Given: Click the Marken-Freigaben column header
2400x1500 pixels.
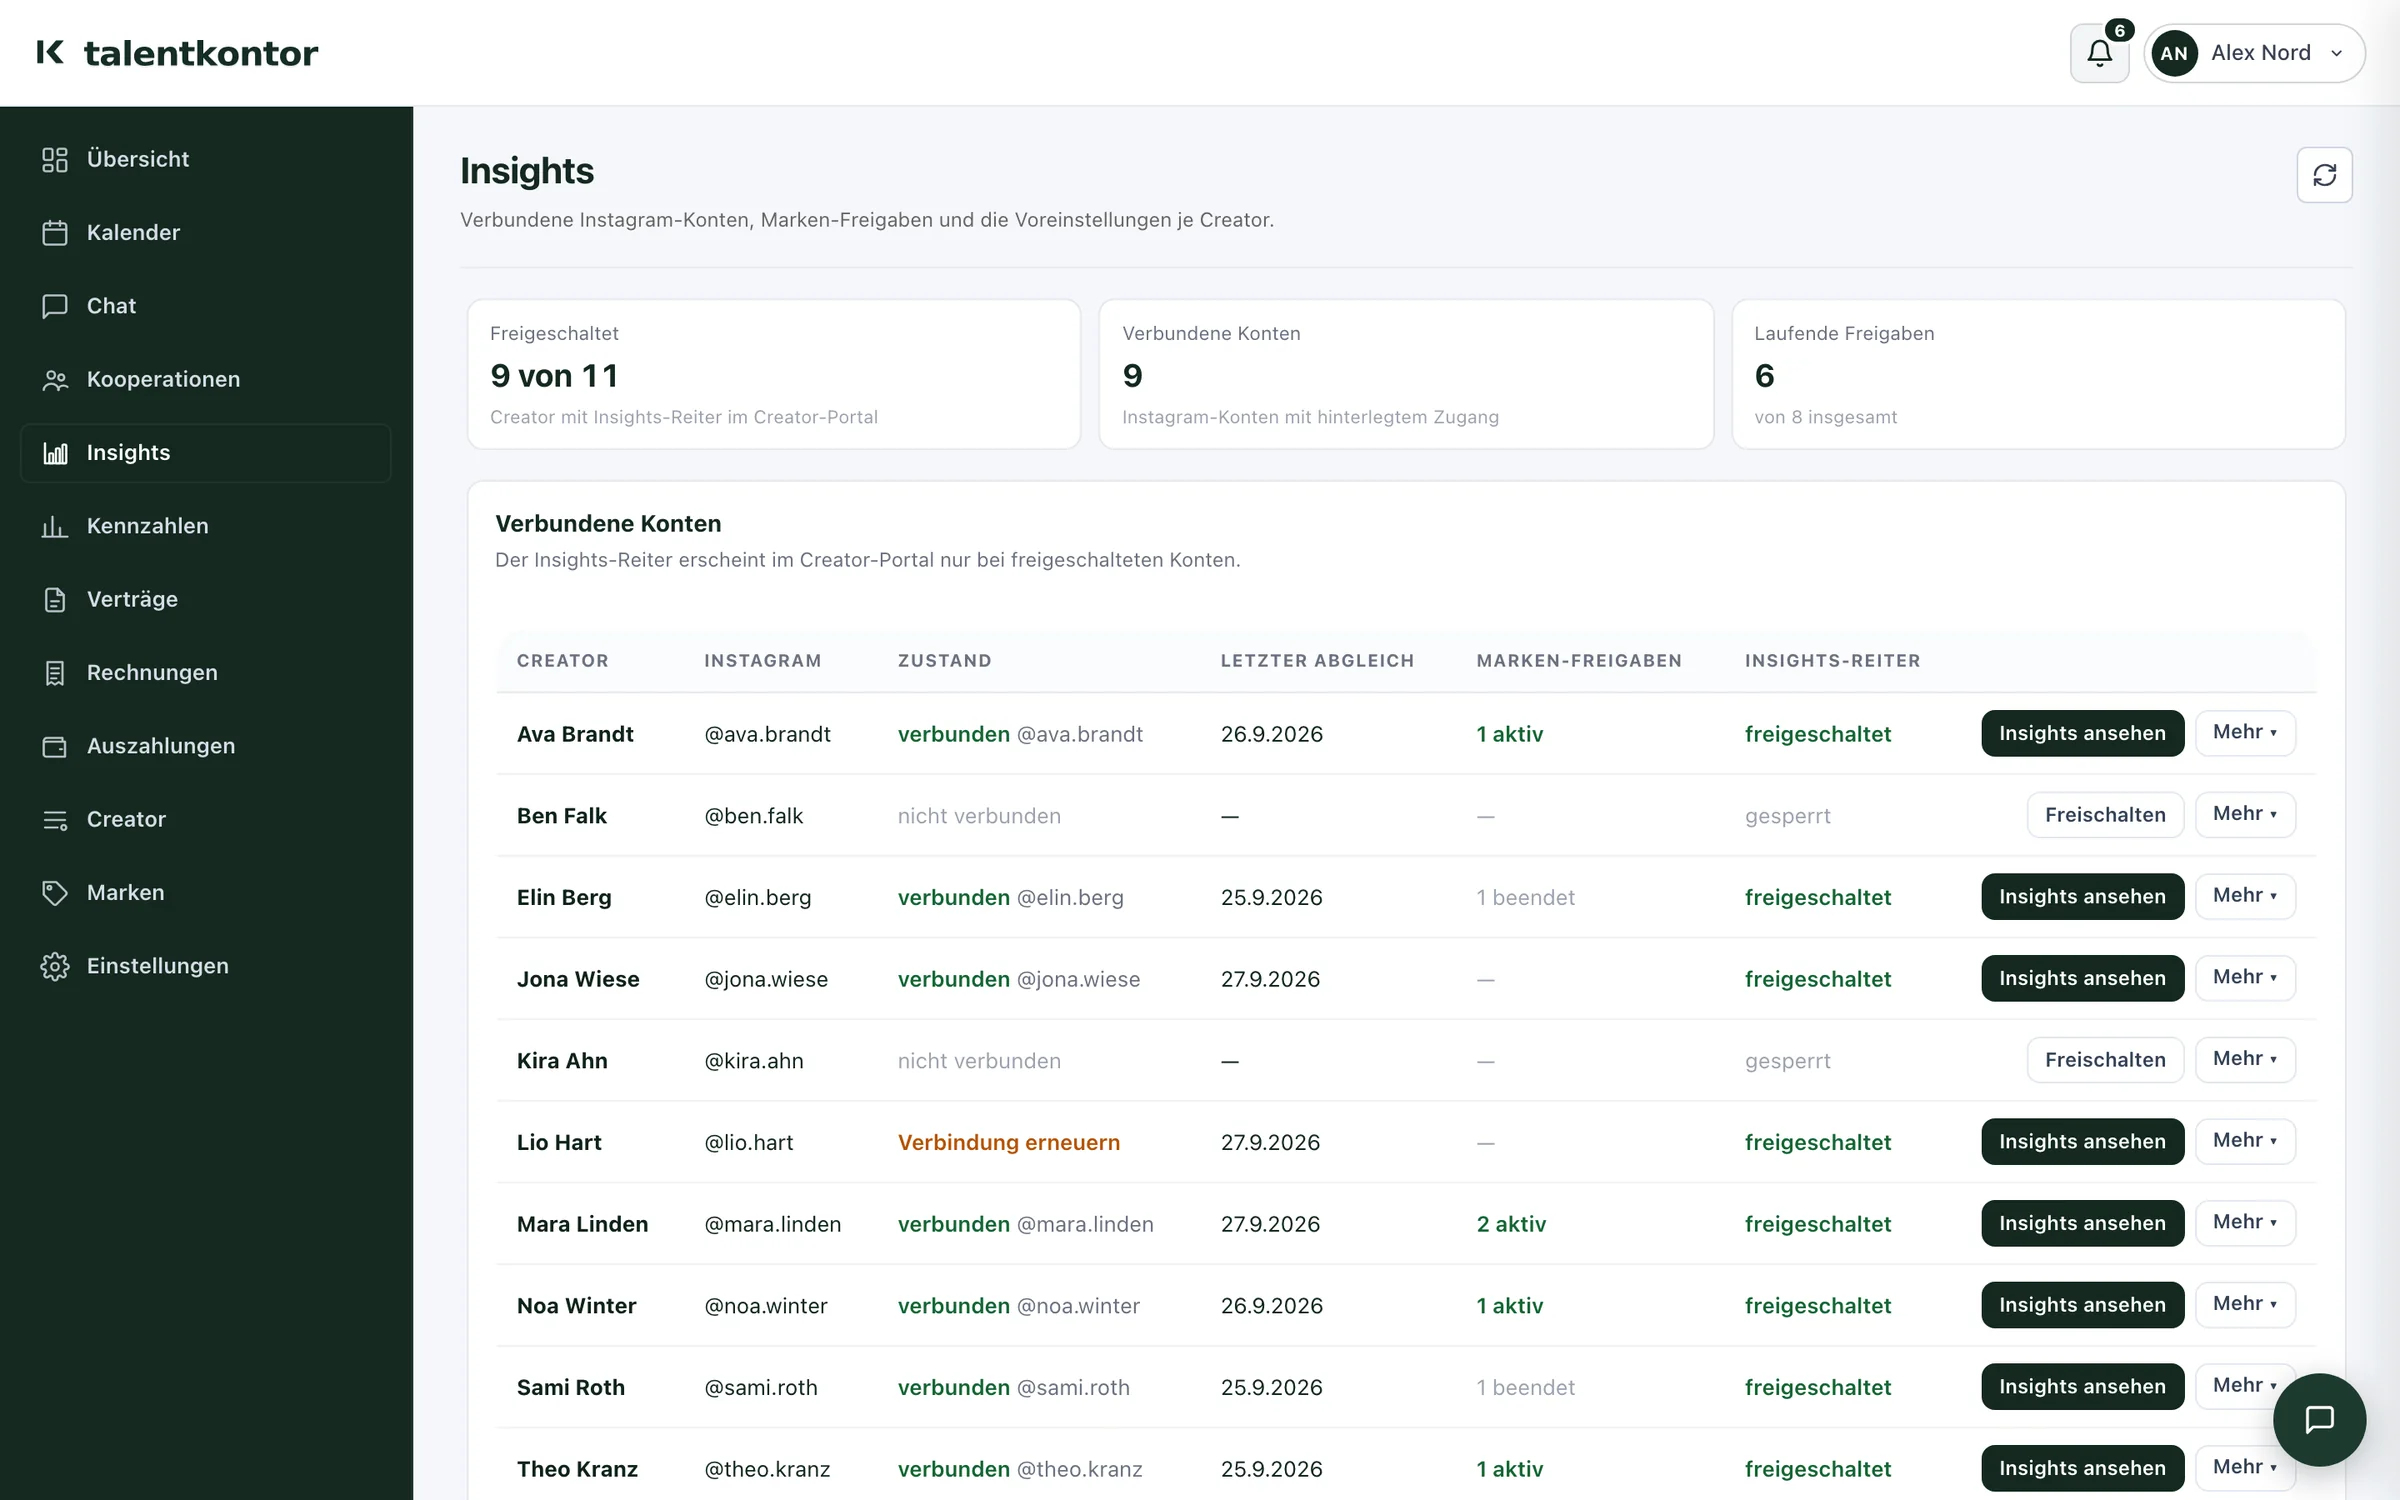Looking at the screenshot, I should coord(1579,661).
